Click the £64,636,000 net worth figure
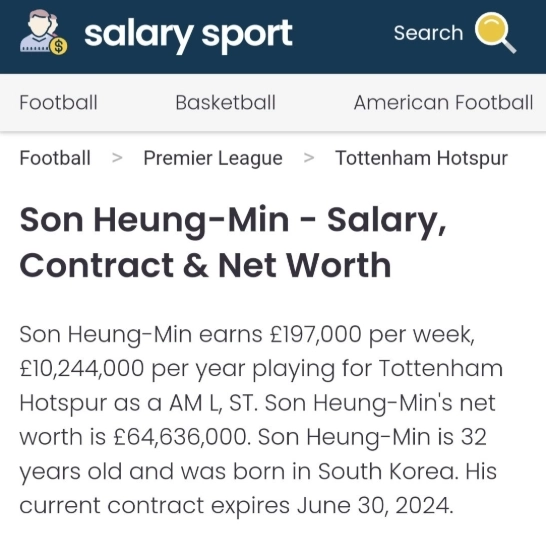Screen dimensions: 546x539 [182, 437]
